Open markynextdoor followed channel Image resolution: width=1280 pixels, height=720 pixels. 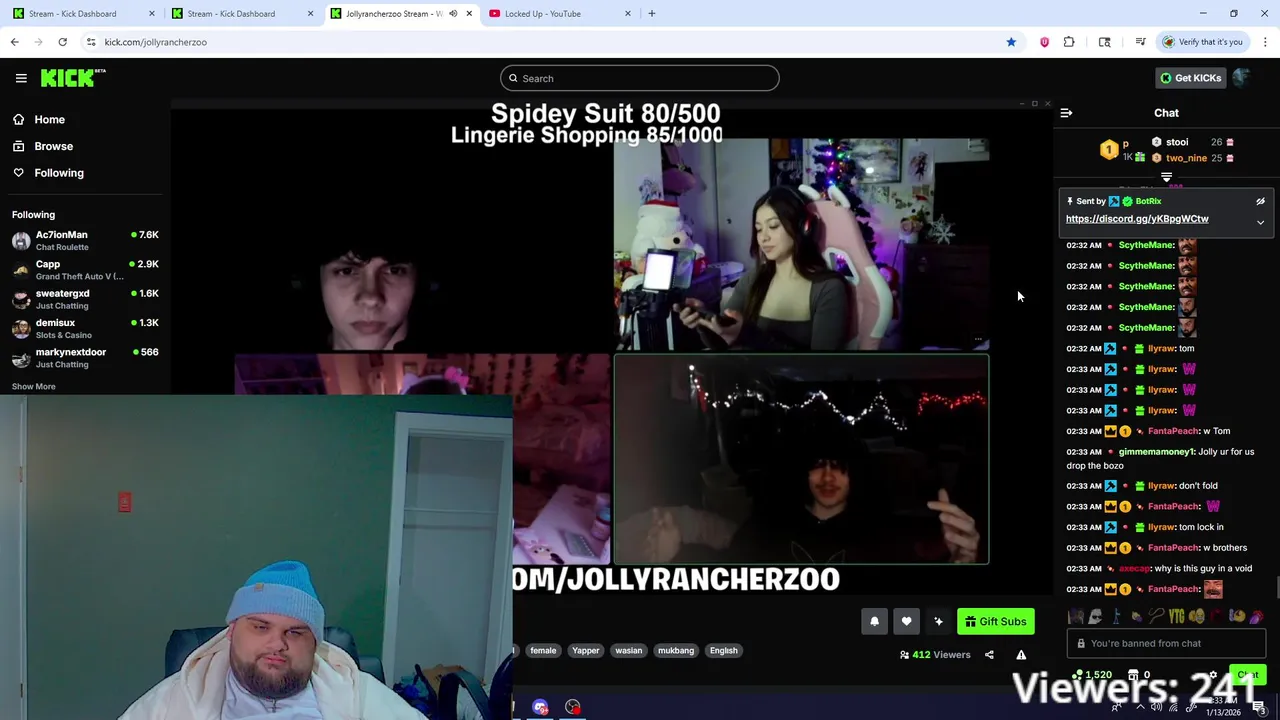coord(85,357)
